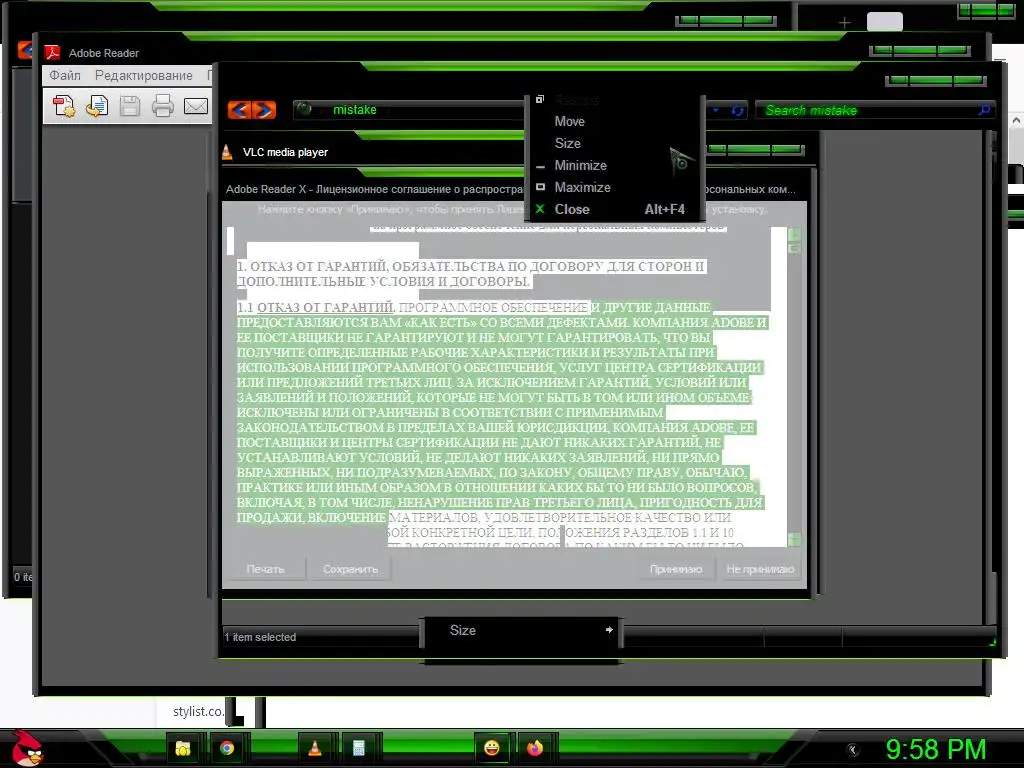Show hidden tray icons arrow near clock

[852, 750]
